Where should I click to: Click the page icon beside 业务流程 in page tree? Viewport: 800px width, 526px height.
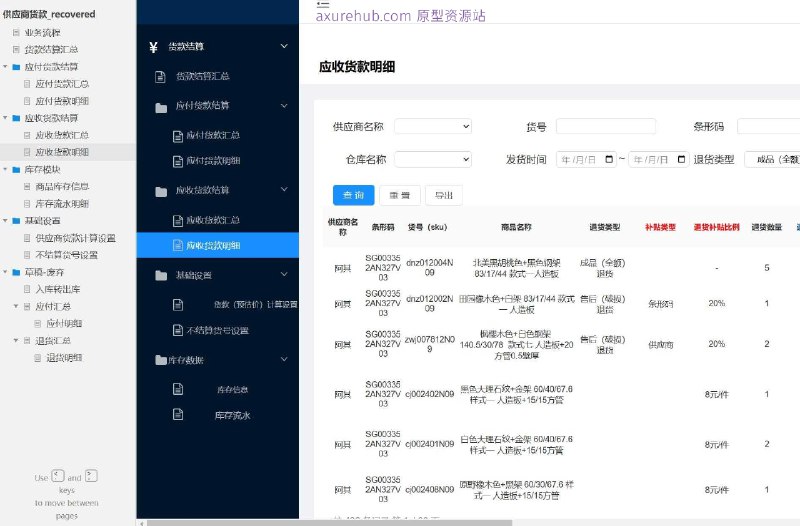16,33
